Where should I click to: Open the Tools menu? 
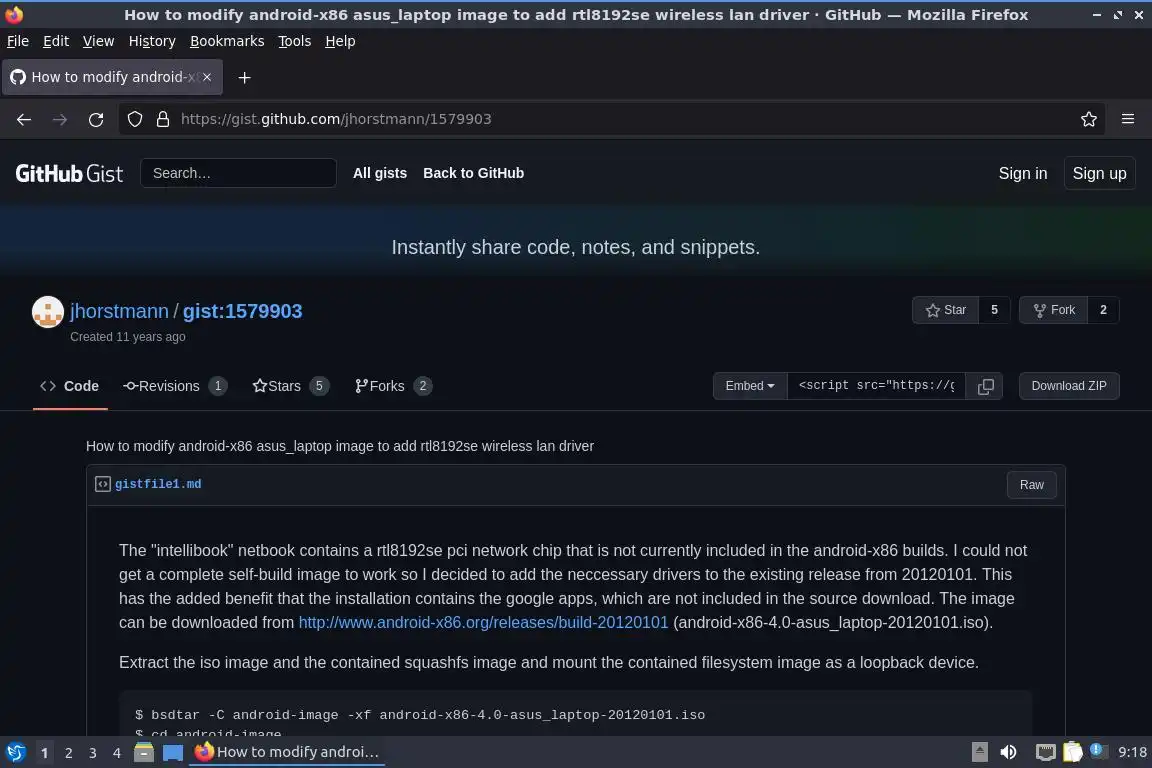(295, 41)
